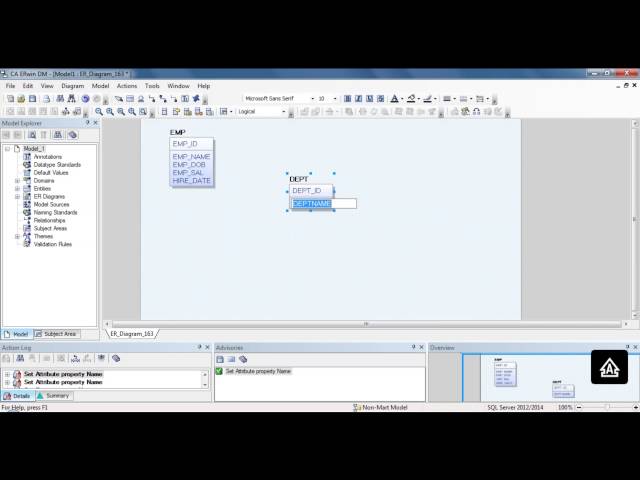Click the Zoom to fit magnifier icon
Image resolution: width=640 pixels, height=480 pixels.
[143, 111]
